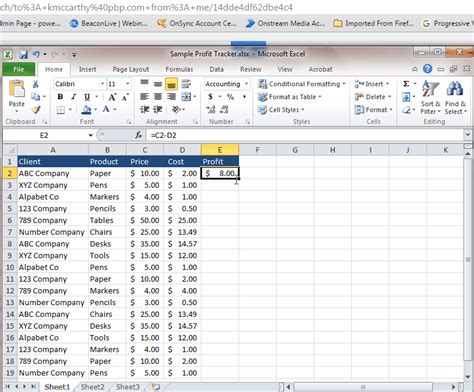Viewport: 474px width, 392px height.
Task: Open BeaconLive bookmark in browser bar
Action: 109,23
